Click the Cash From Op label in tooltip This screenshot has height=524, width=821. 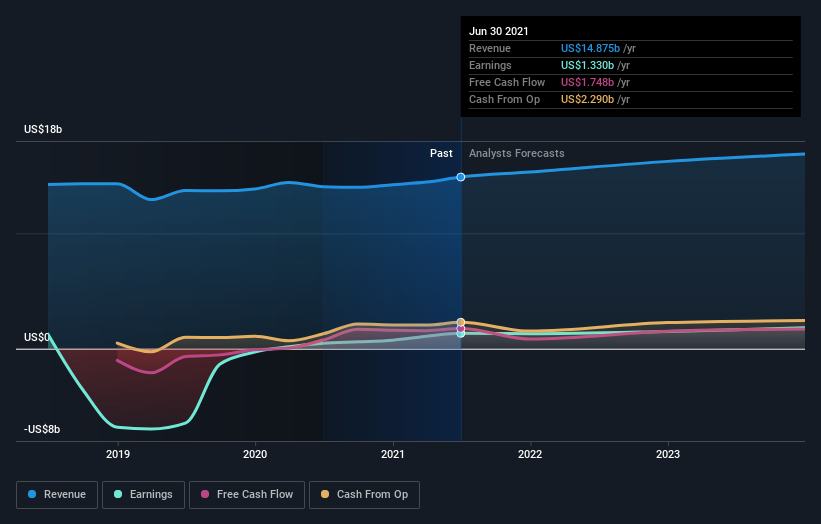(504, 99)
